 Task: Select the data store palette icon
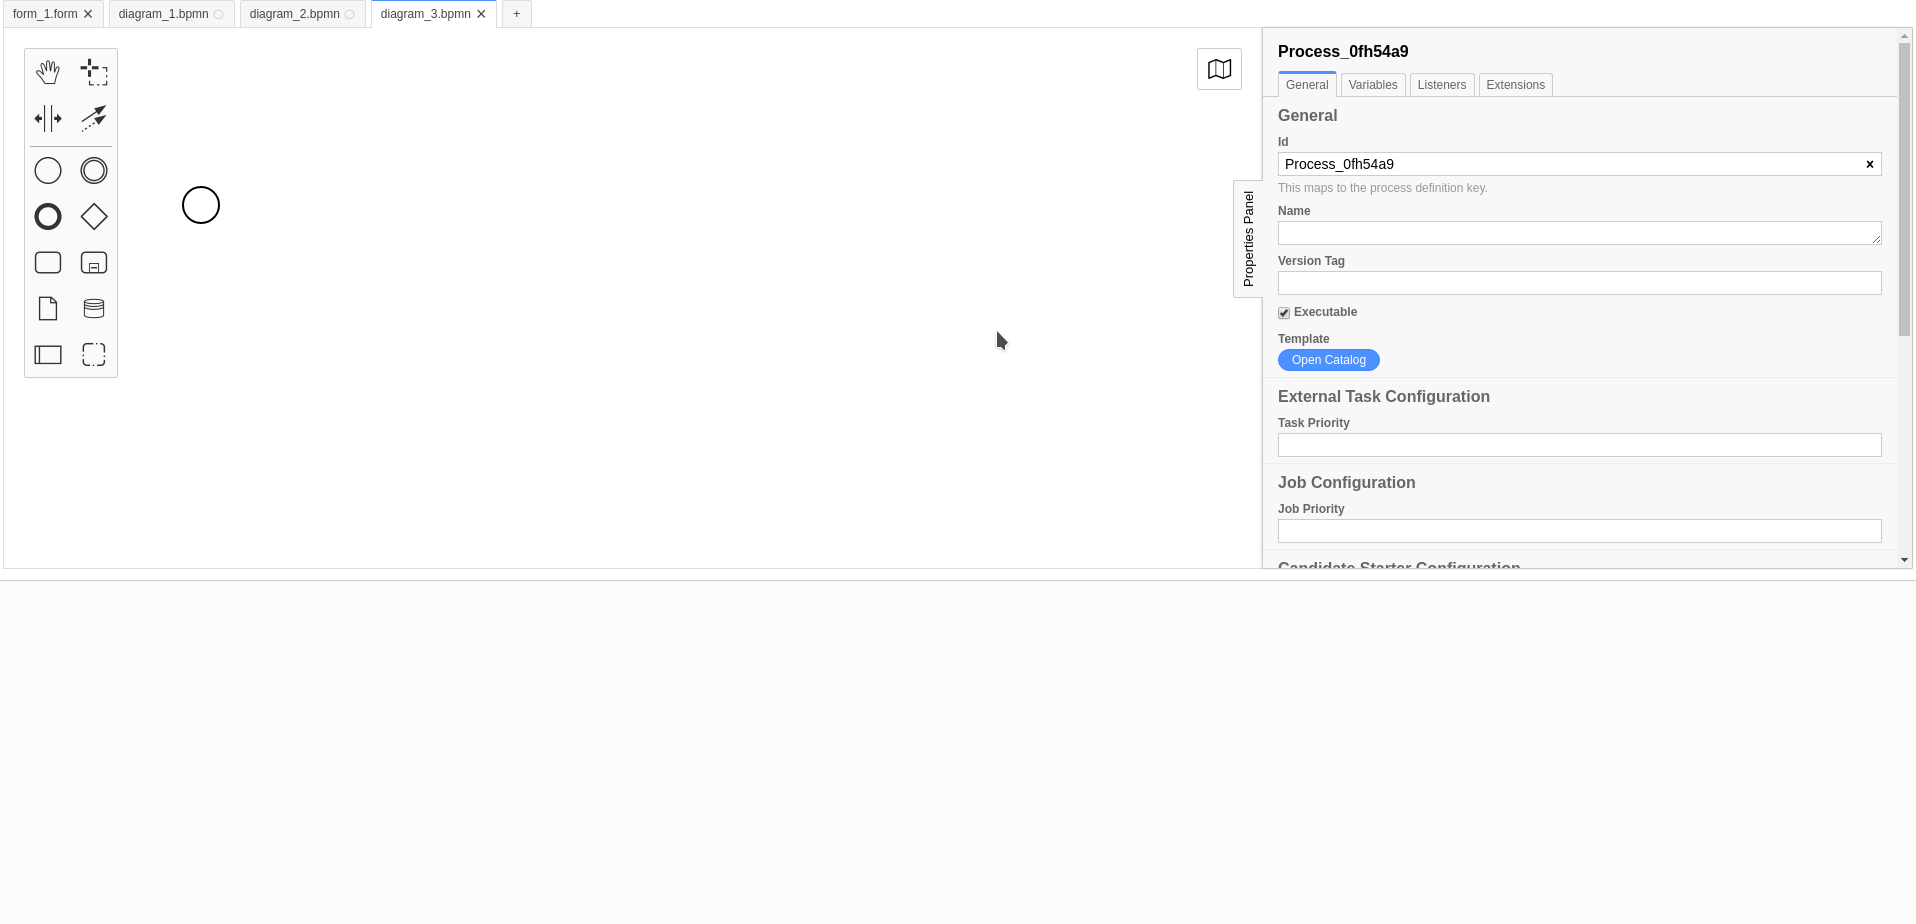click(x=93, y=308)
